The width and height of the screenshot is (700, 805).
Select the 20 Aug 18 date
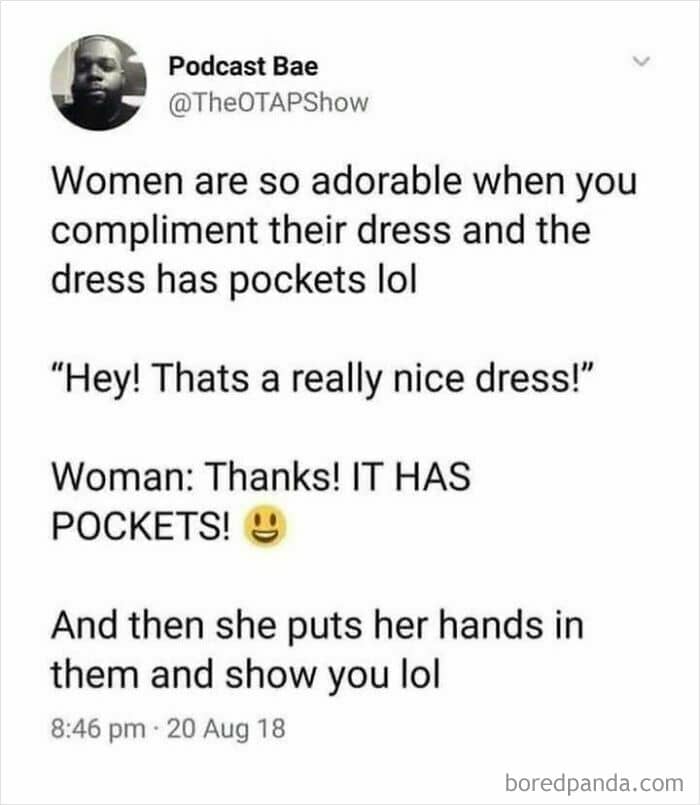point(226,728)
